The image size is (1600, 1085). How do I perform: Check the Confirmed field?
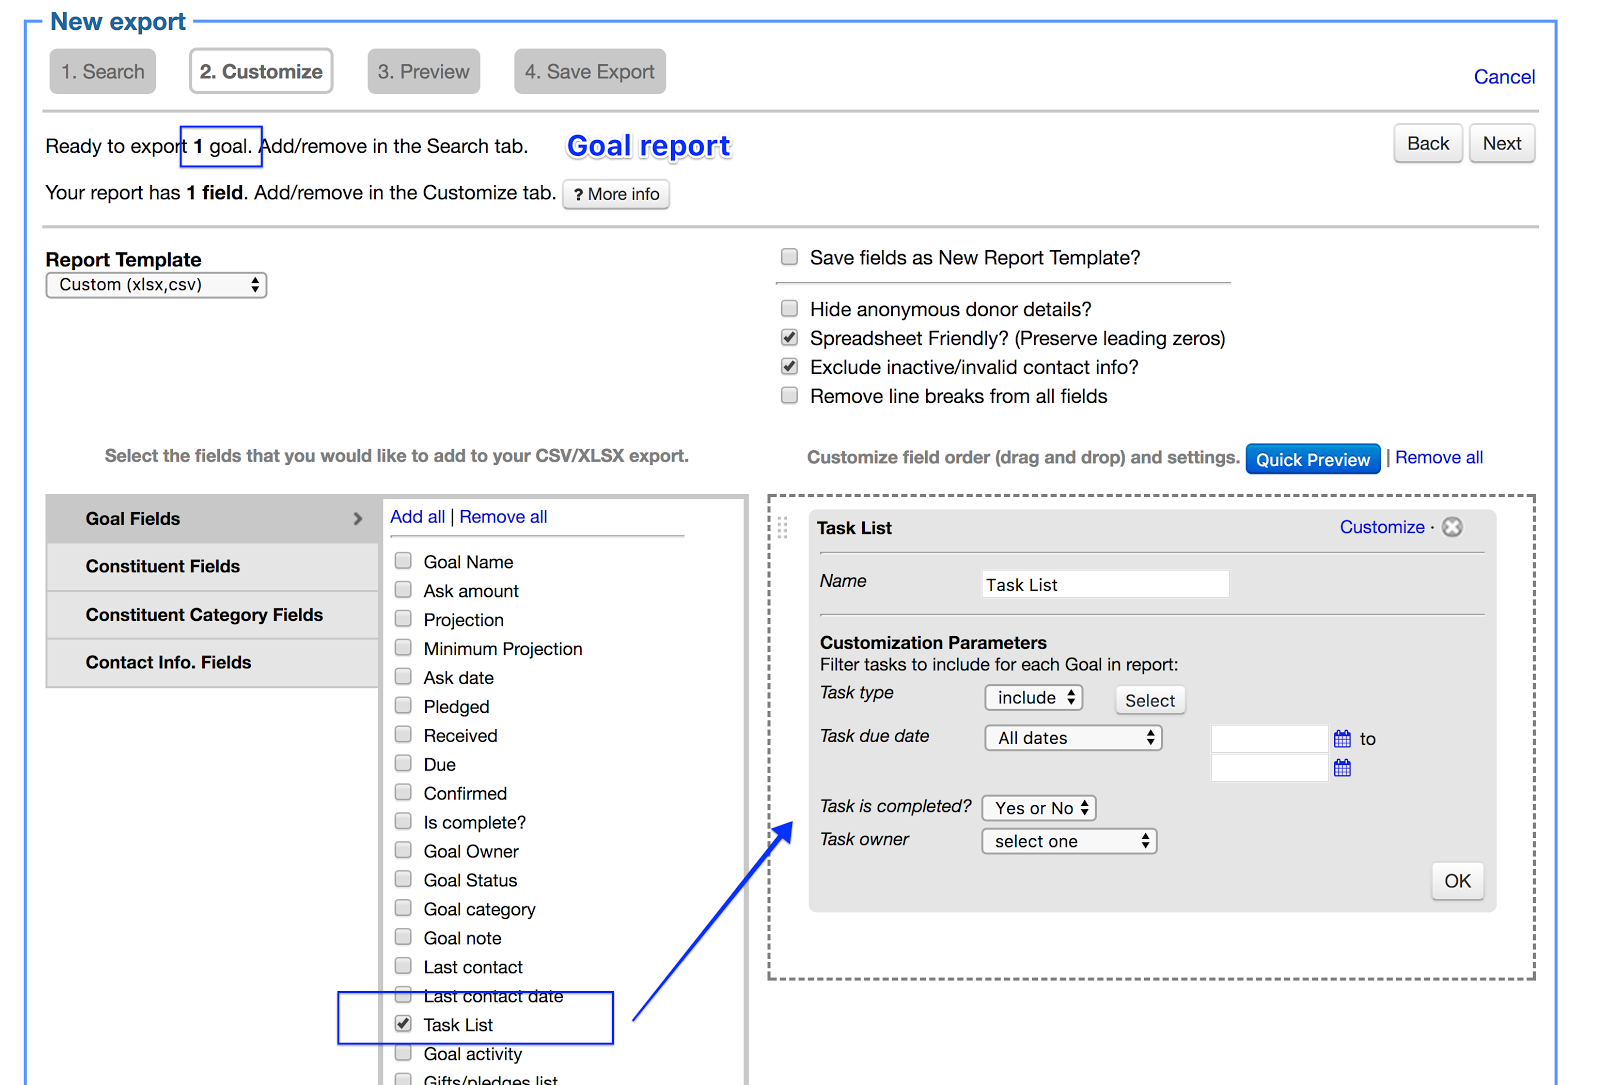click(403, 792)
